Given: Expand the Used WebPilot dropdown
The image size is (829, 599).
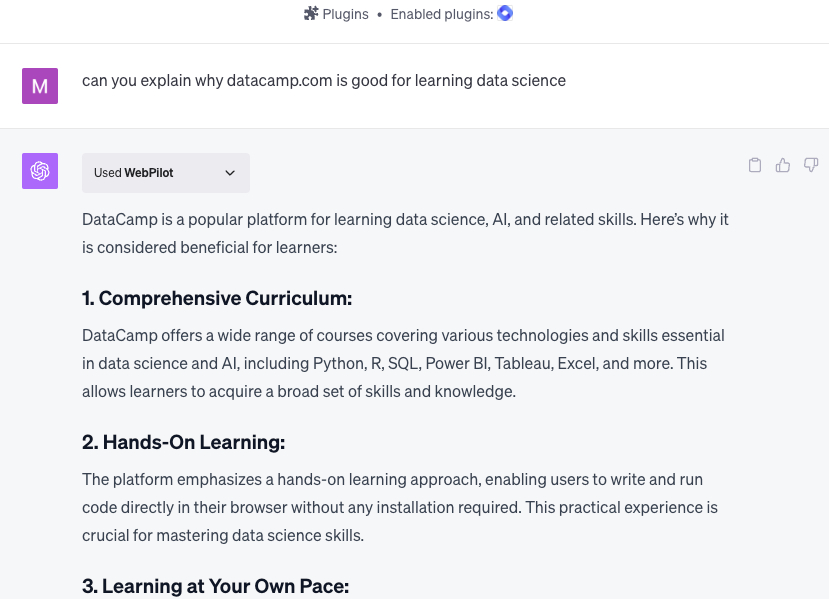Looking at the screenshot, I should point(165,173).
